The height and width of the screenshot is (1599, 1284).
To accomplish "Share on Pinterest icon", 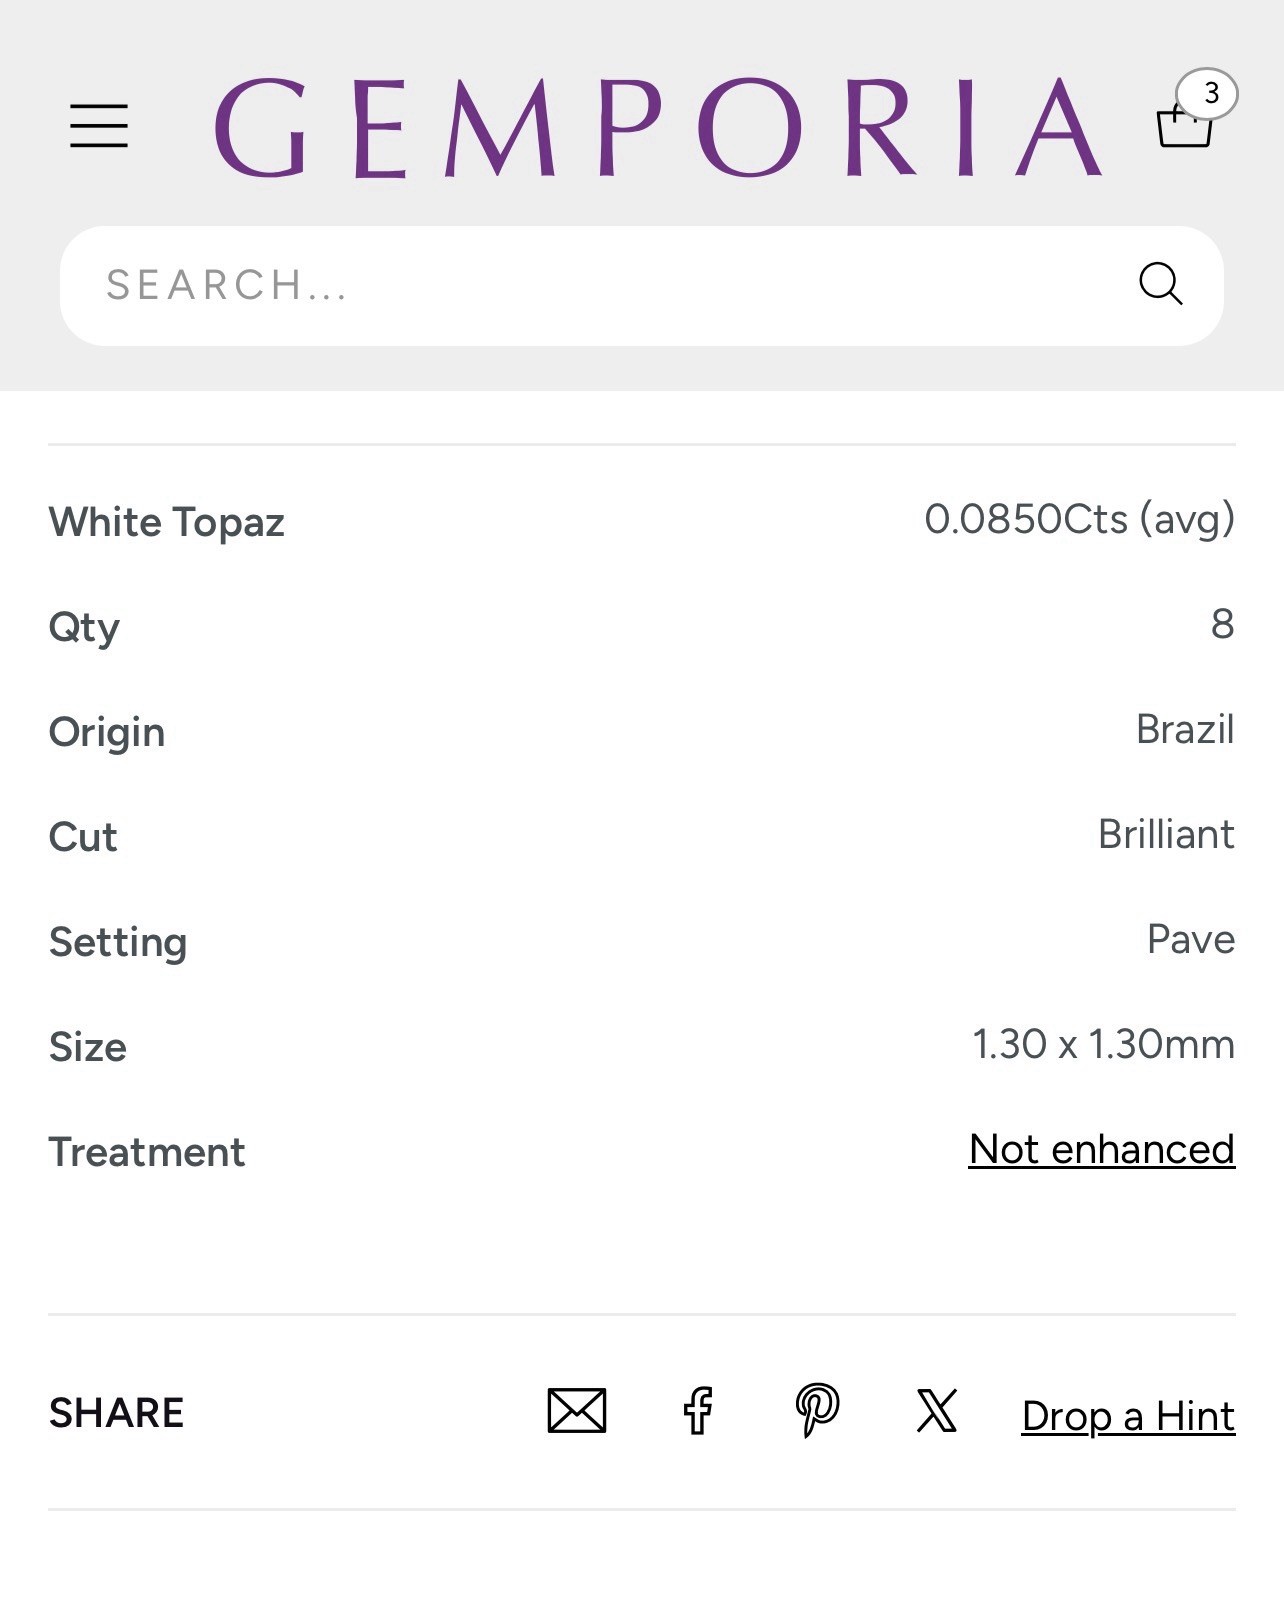I will pos(817,1411).
